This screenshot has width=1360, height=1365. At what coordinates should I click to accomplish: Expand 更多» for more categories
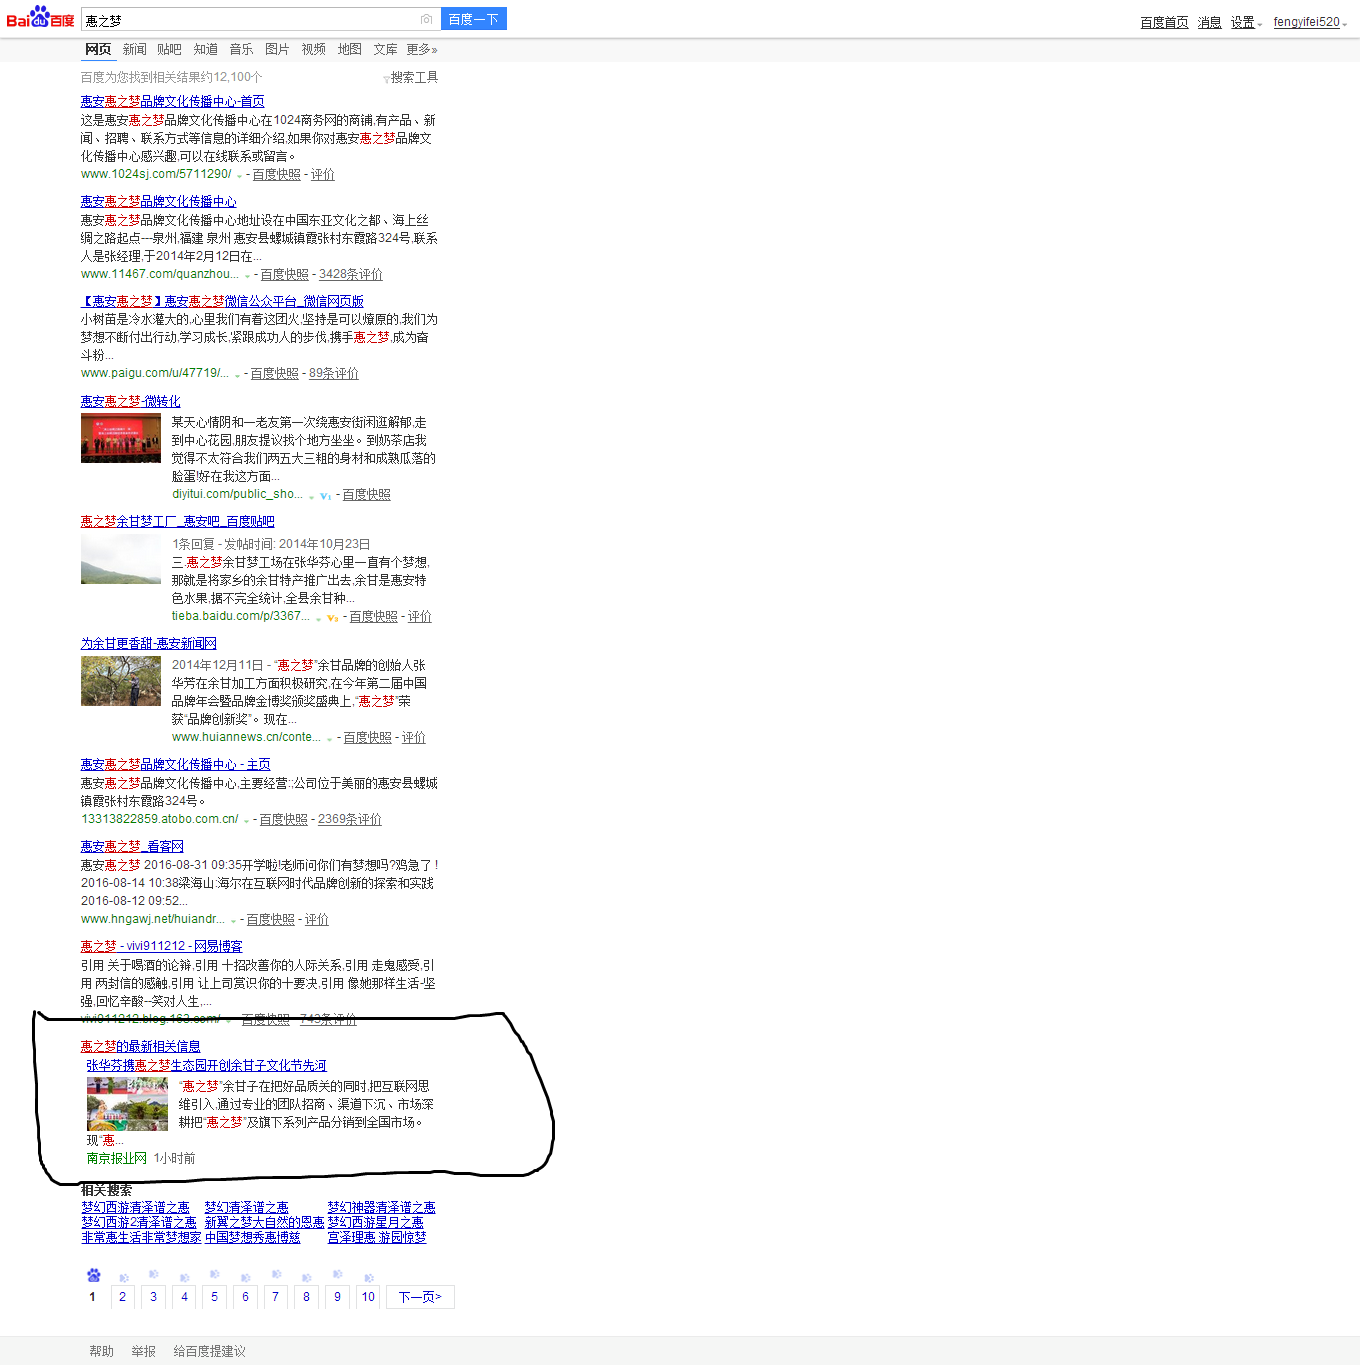[422, 49]
